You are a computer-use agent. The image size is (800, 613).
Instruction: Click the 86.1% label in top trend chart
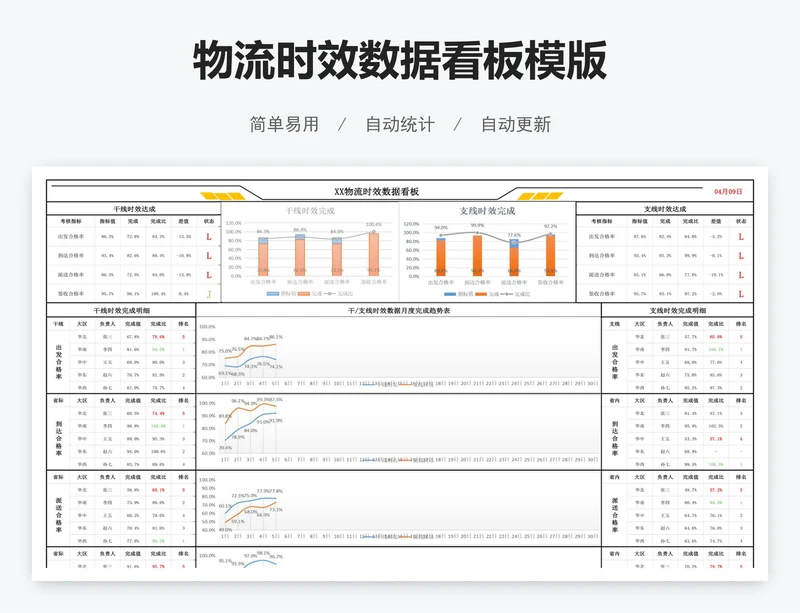[276, 337]
